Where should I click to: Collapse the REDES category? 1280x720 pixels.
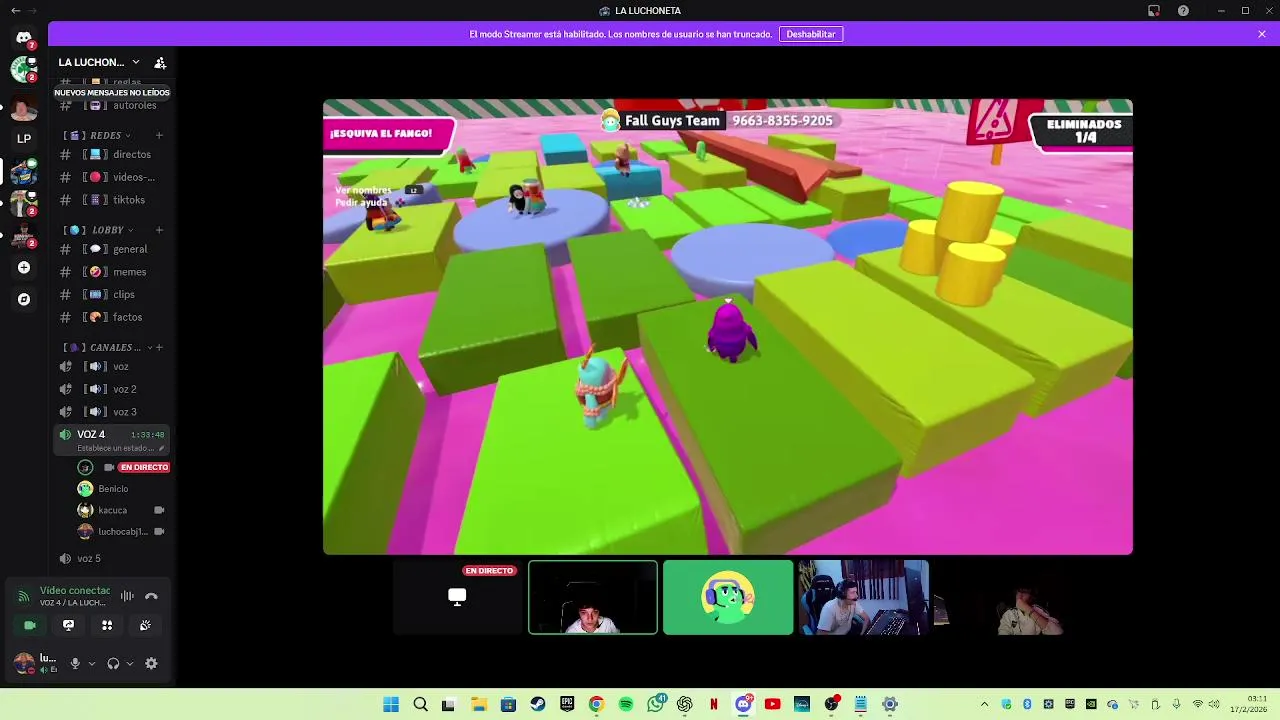[x=100, y=135]
